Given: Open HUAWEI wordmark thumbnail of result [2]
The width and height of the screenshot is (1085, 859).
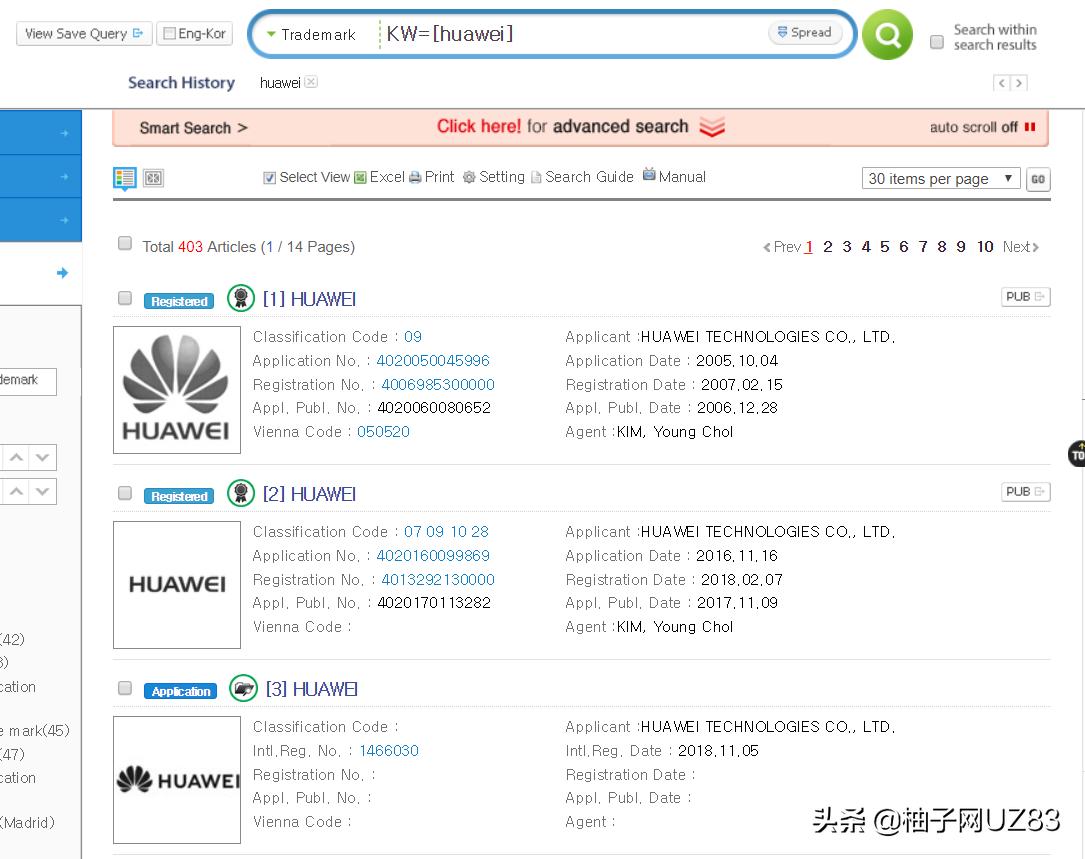Looking at the screenshot, I should (x=177, y=585).
